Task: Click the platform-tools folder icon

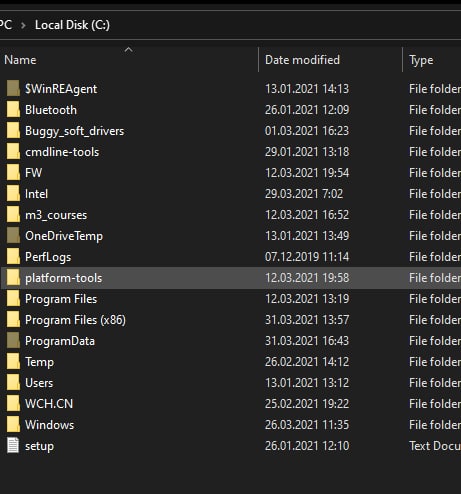Action: coord(13,278)
